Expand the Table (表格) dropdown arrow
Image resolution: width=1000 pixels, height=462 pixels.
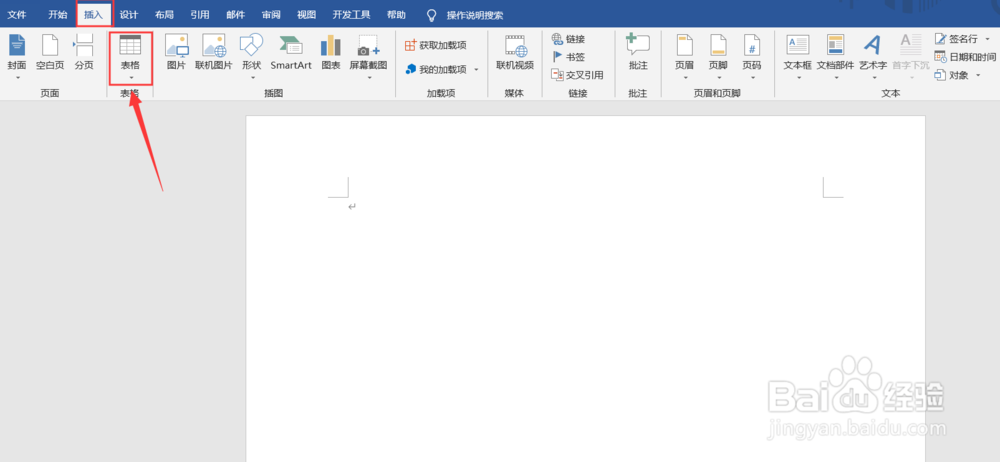[x=131, y=78]
